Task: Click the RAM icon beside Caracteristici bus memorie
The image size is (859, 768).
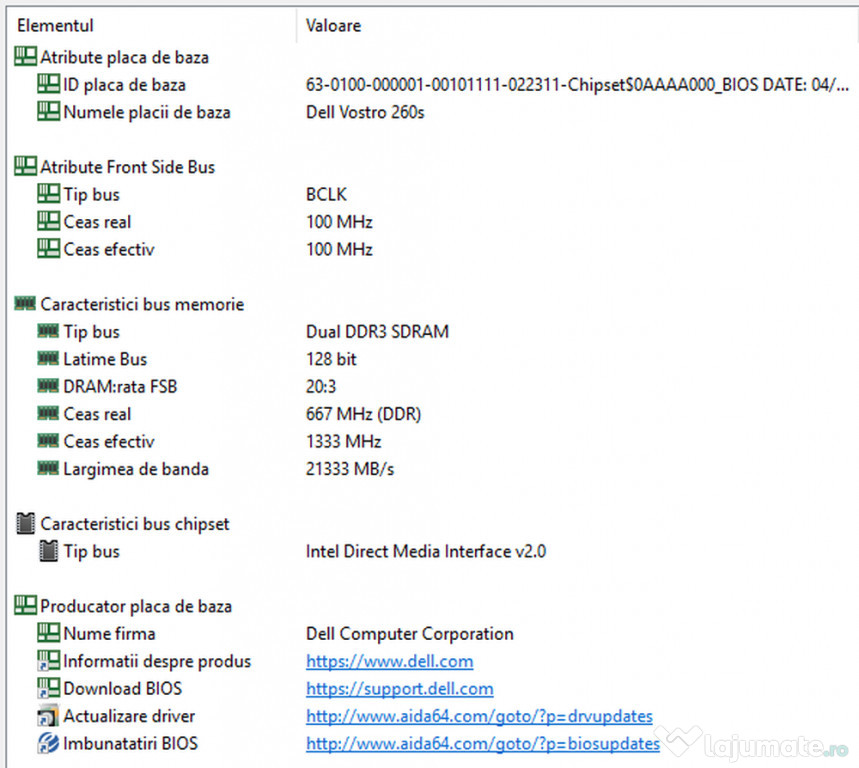Action: [25, 303]
